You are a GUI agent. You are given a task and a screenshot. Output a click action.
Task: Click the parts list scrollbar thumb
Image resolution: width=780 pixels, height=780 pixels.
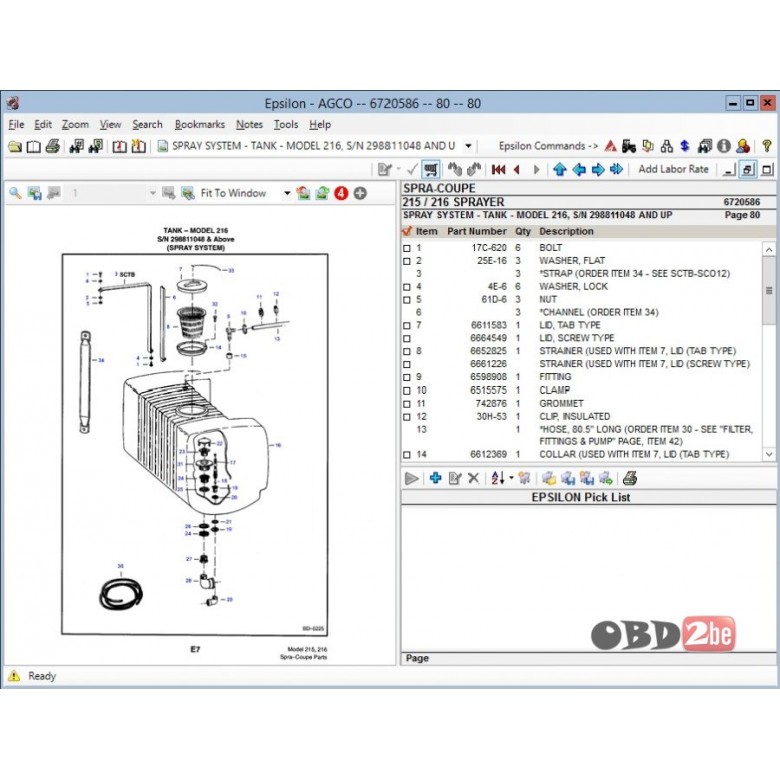(x=769, y=291)
